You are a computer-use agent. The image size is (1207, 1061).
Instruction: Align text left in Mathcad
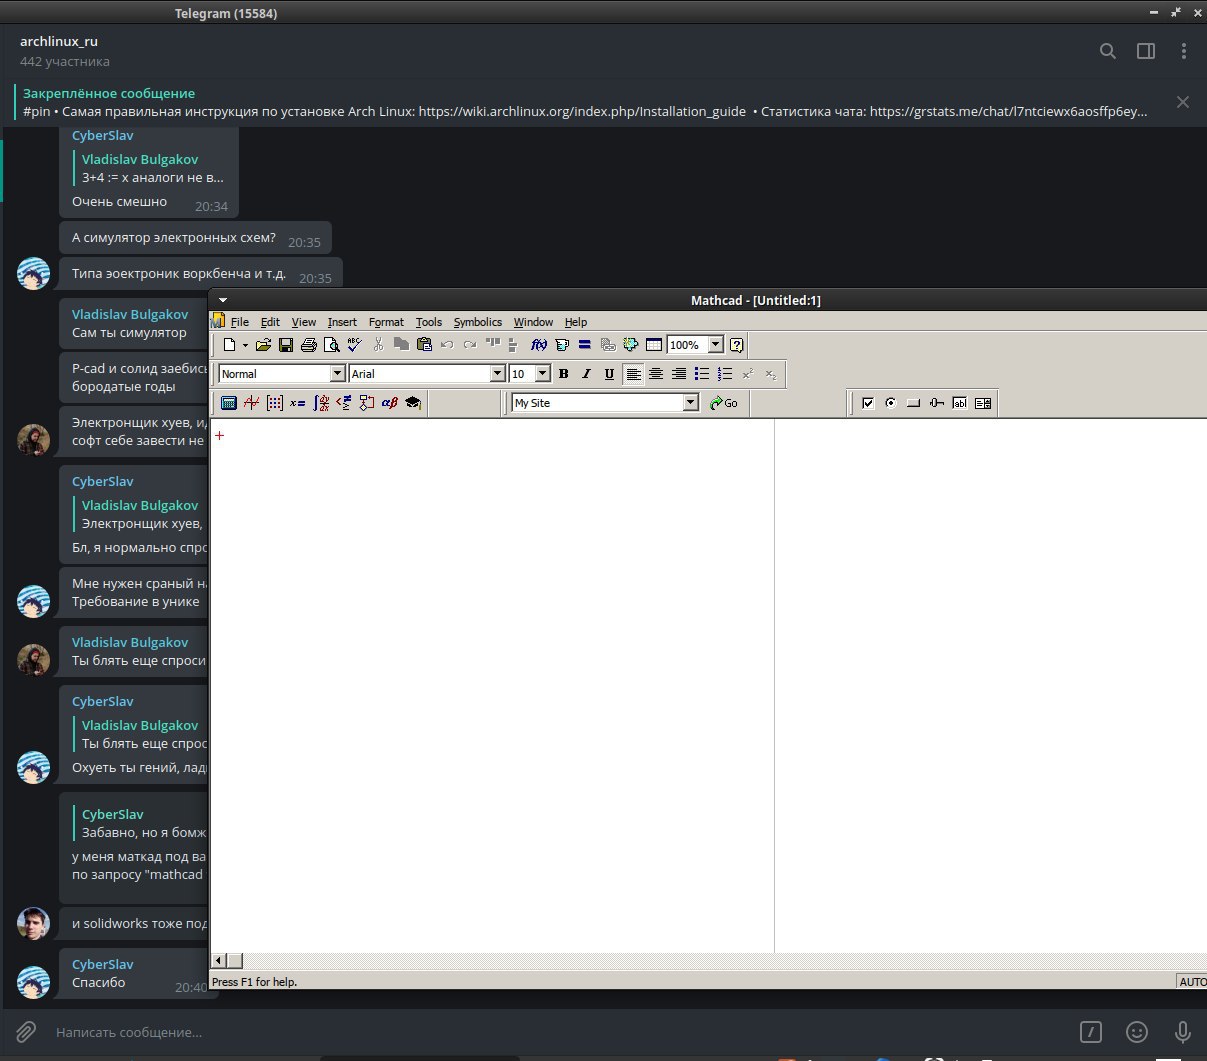(x=633, y=374)
